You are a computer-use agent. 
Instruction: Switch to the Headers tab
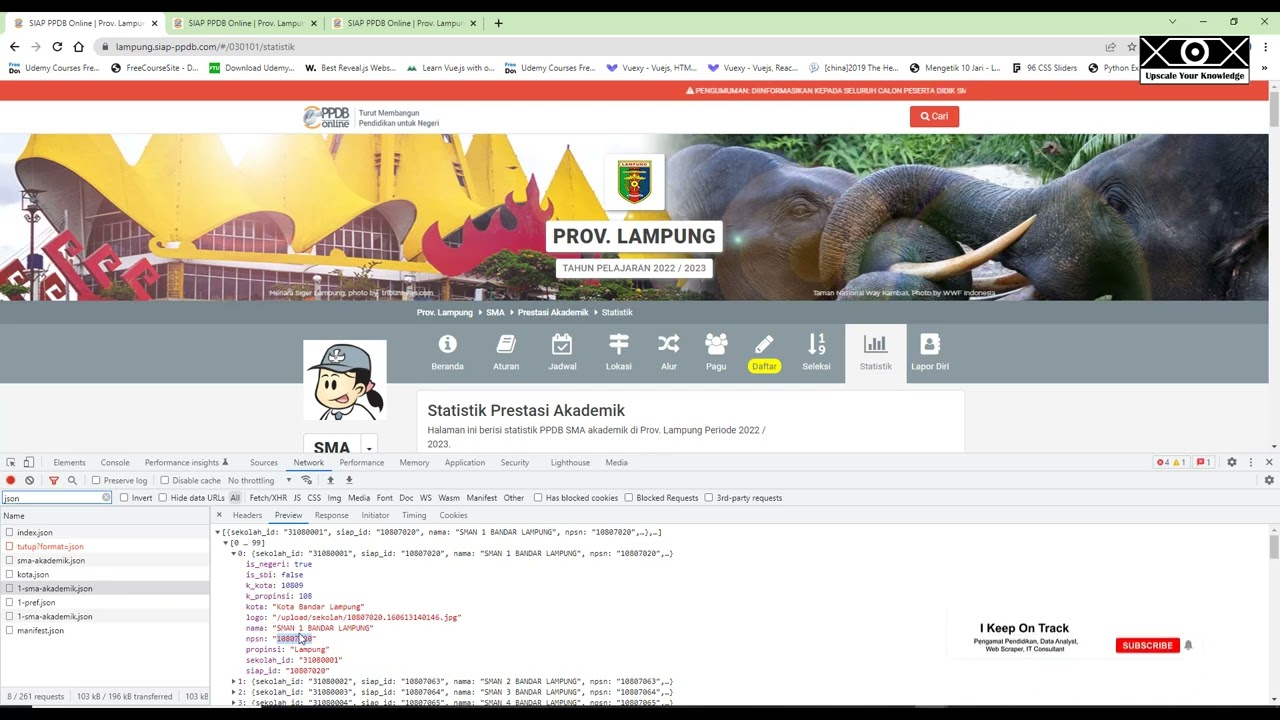click(x=247, y=516)
